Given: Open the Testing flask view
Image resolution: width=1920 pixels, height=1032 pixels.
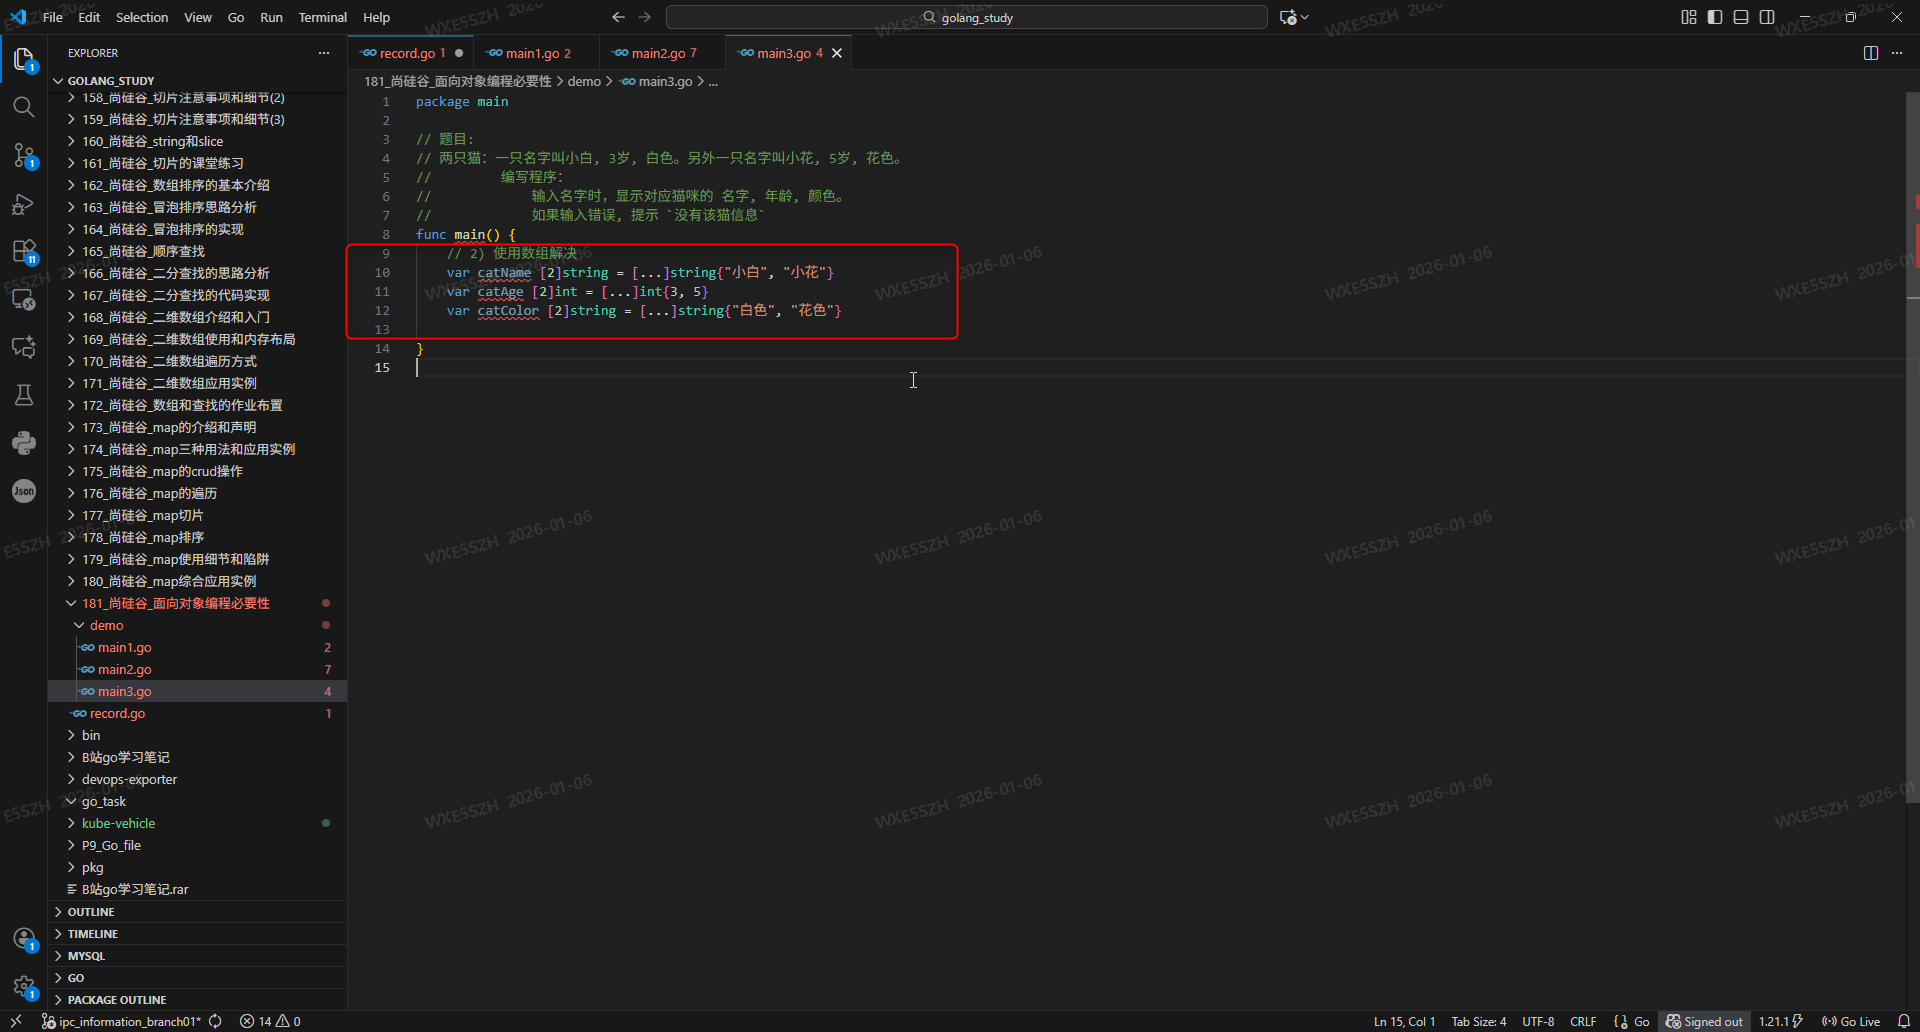Looking at the screenshot, I should click(24, 395).
